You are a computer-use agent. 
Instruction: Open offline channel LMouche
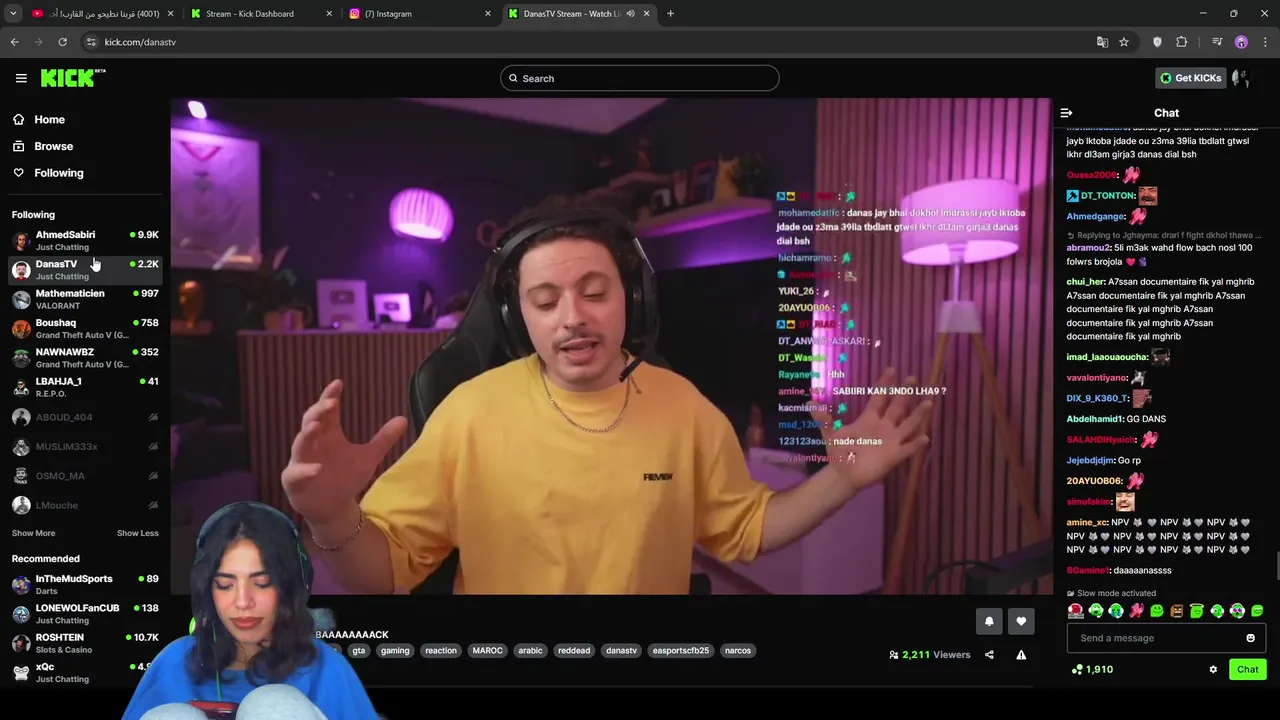tap(85, 505)
